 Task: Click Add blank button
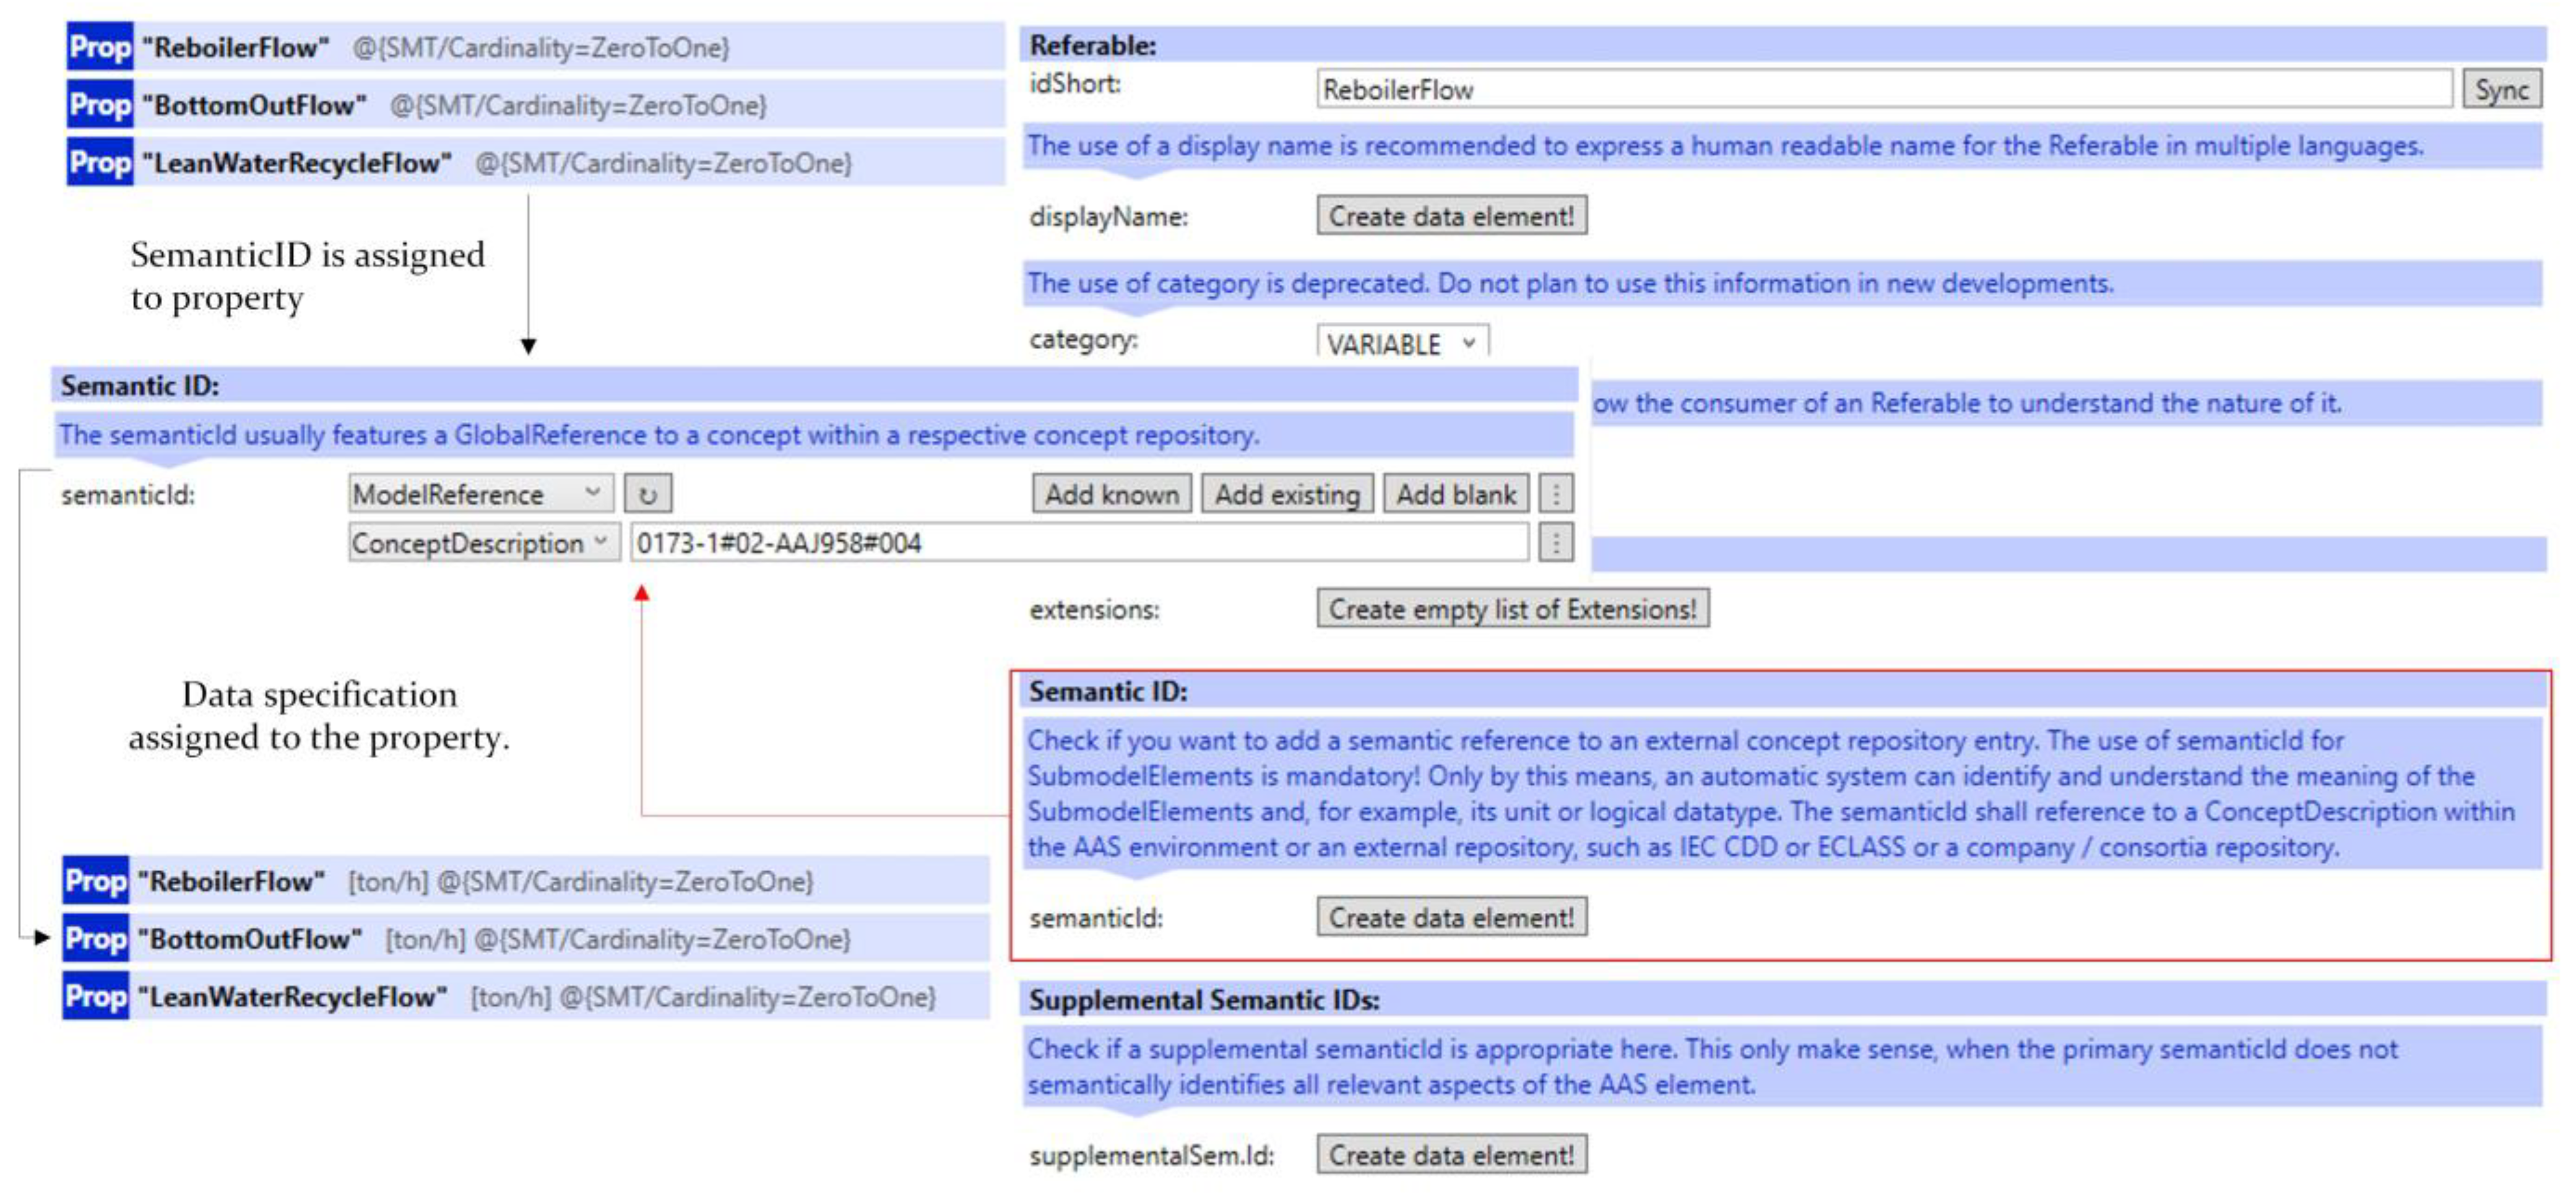coord(1456,494)
